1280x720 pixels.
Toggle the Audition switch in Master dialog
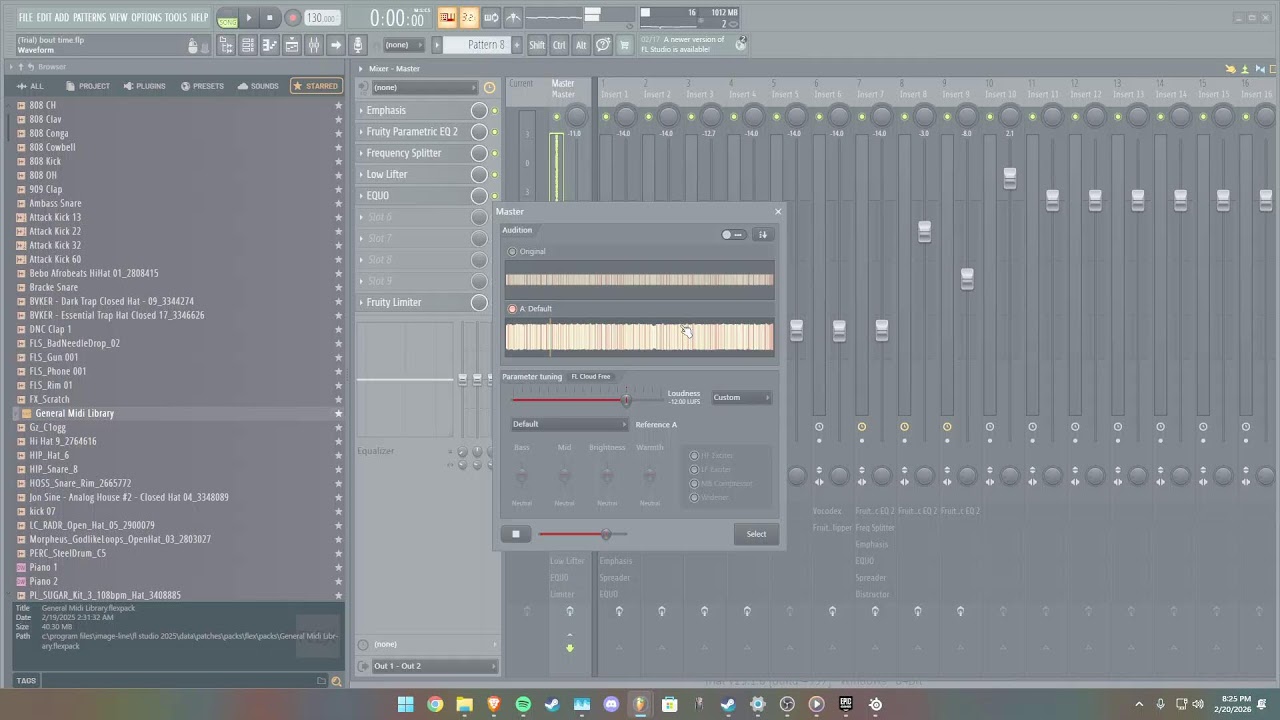[733, 235]
